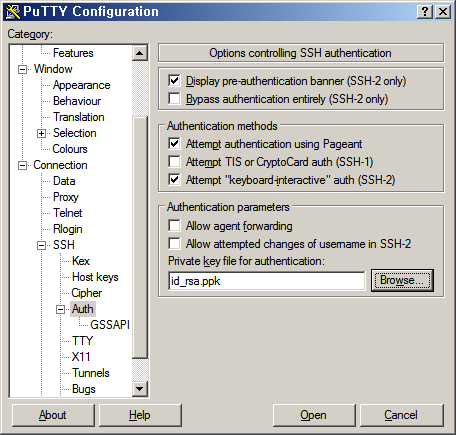Open TTY settings under SSH
456x435 pixels.
coord(82,341)
